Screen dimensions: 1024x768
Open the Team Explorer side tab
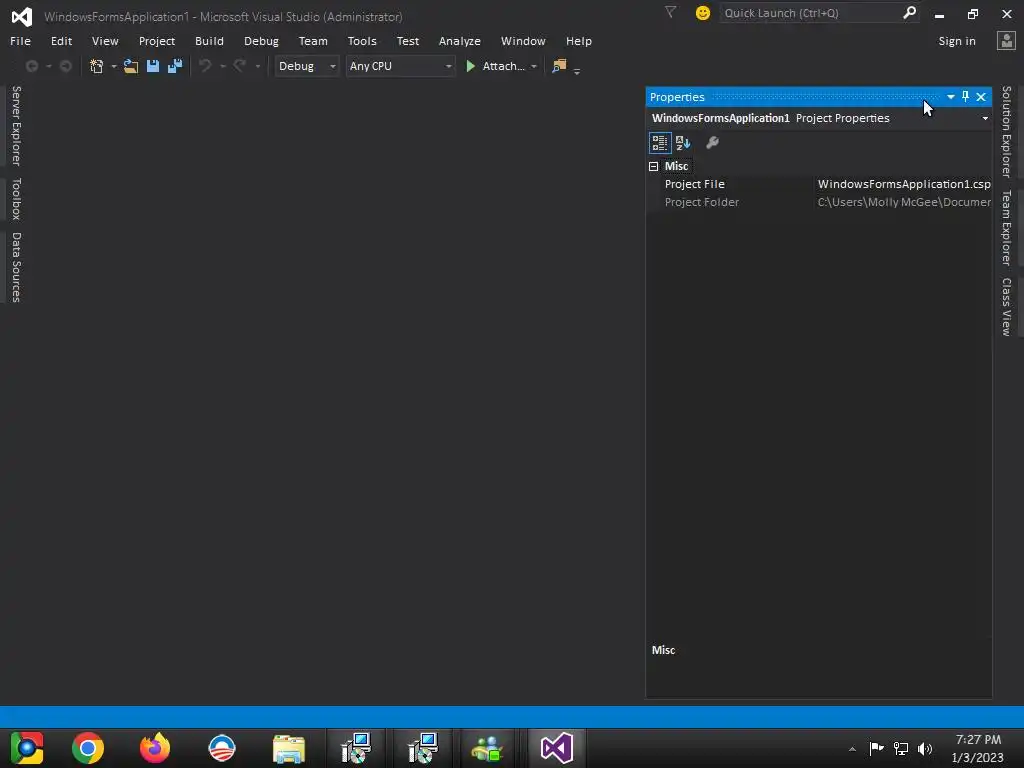[x=1006, y=227]
